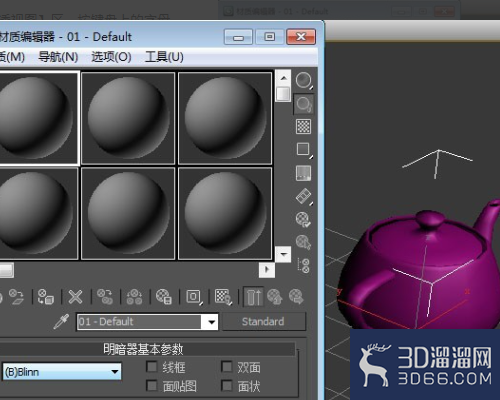
Task: Select the bottom-left material sample slot
Action: click(38, 214)
